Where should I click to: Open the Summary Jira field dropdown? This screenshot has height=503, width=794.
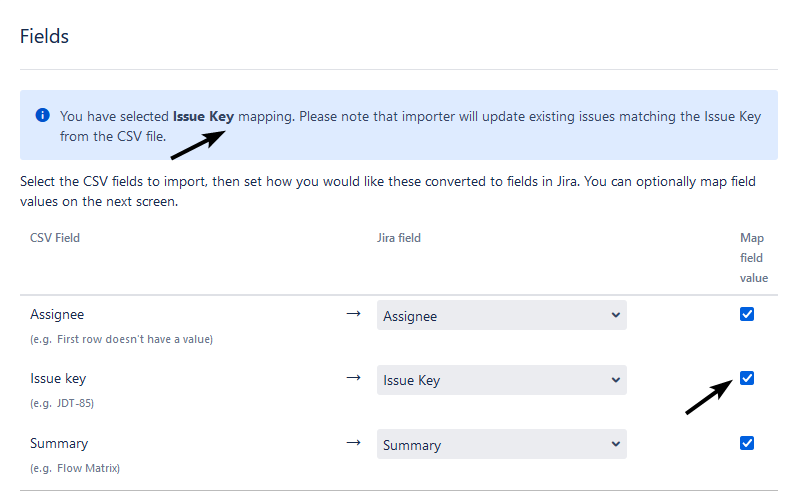[501, 444]
